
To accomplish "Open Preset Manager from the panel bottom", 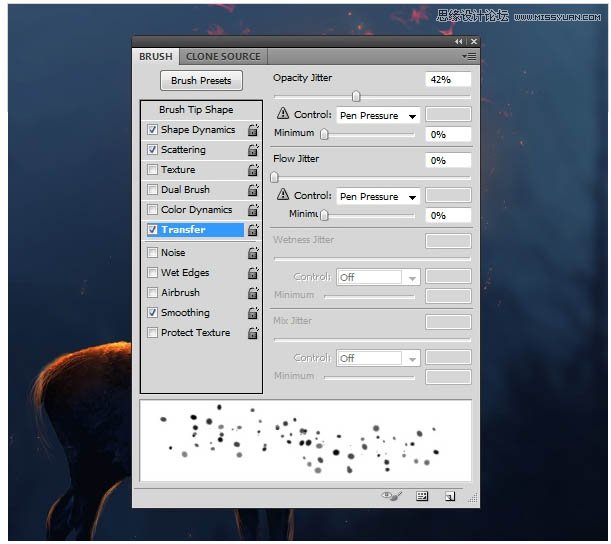I will point(422,496).
